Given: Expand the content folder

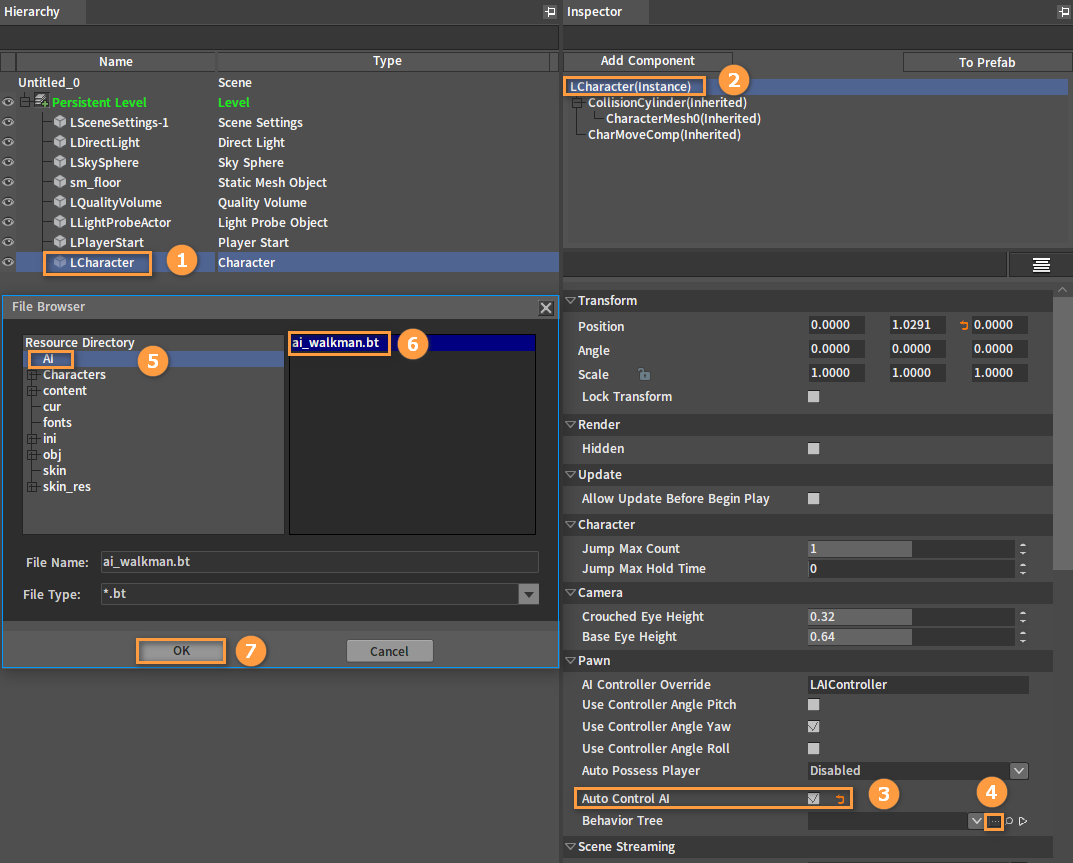Looking at the screenshot, I should click(x=32, y=391).
